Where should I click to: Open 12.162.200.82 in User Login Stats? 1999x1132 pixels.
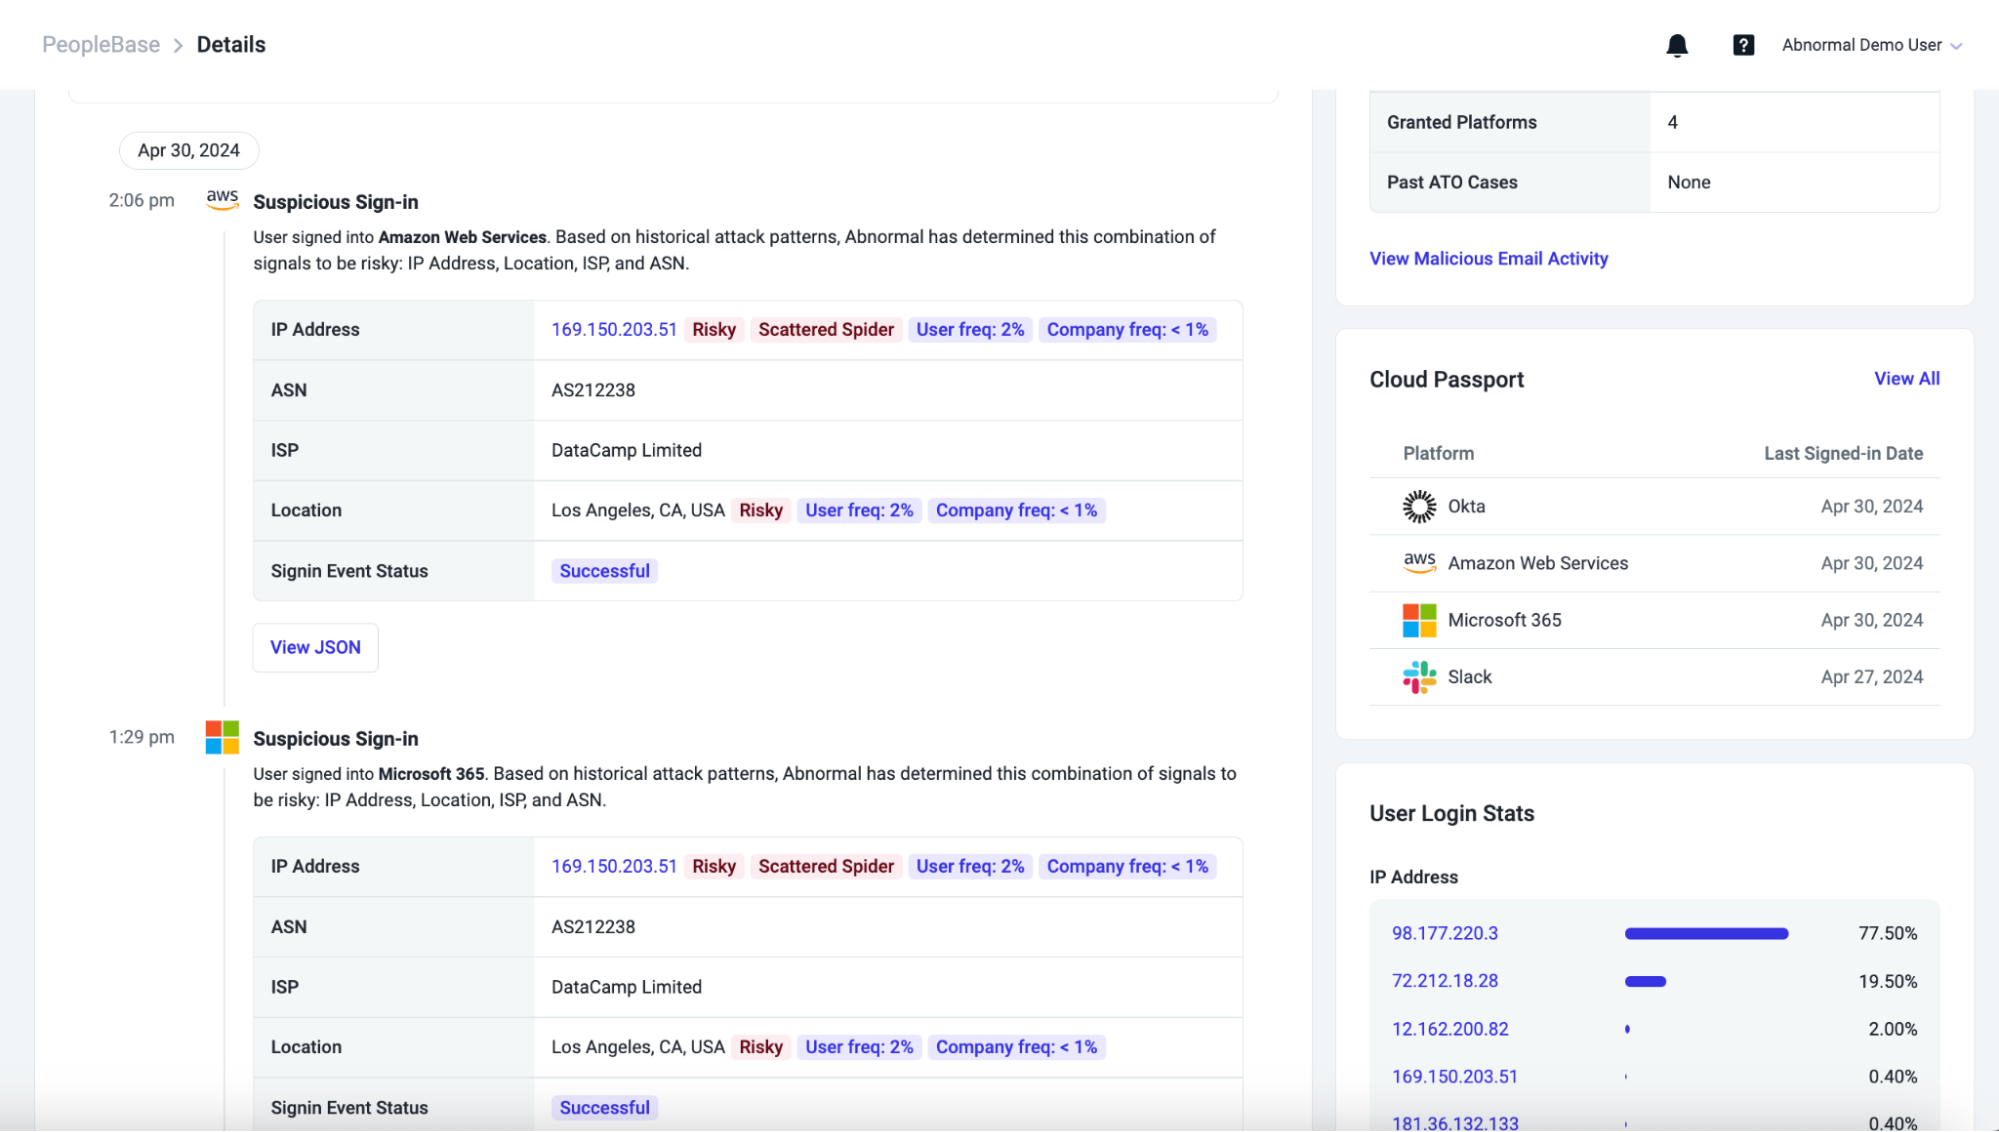click(1450, 1030)
